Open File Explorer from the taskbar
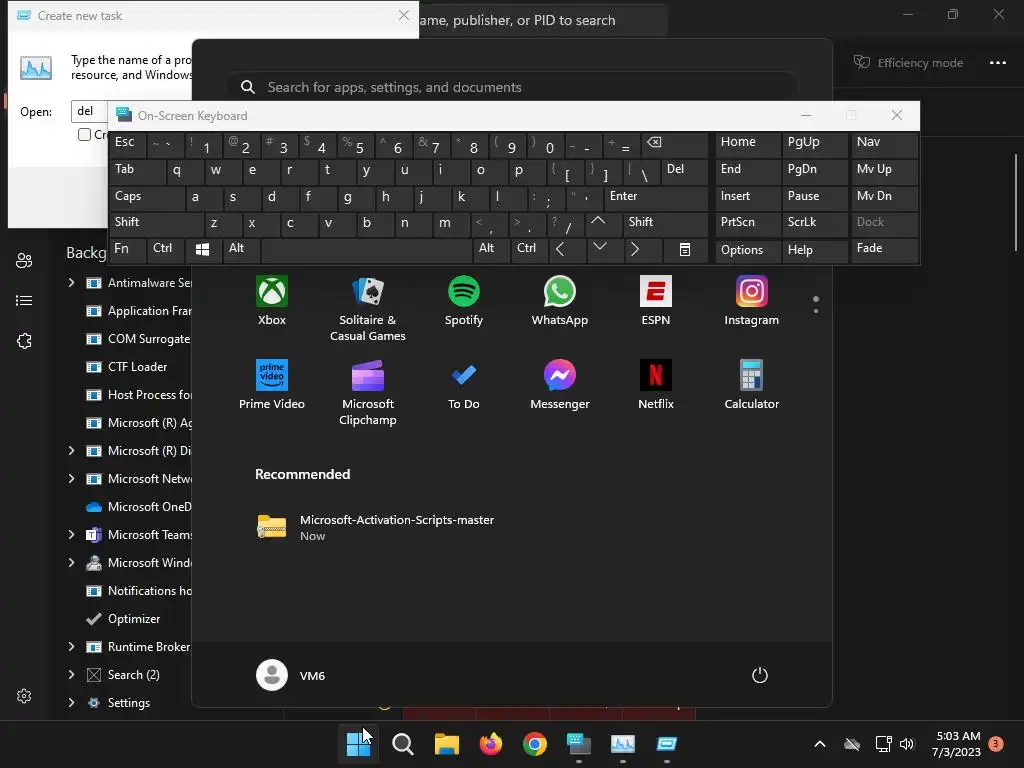 (447, 744)
